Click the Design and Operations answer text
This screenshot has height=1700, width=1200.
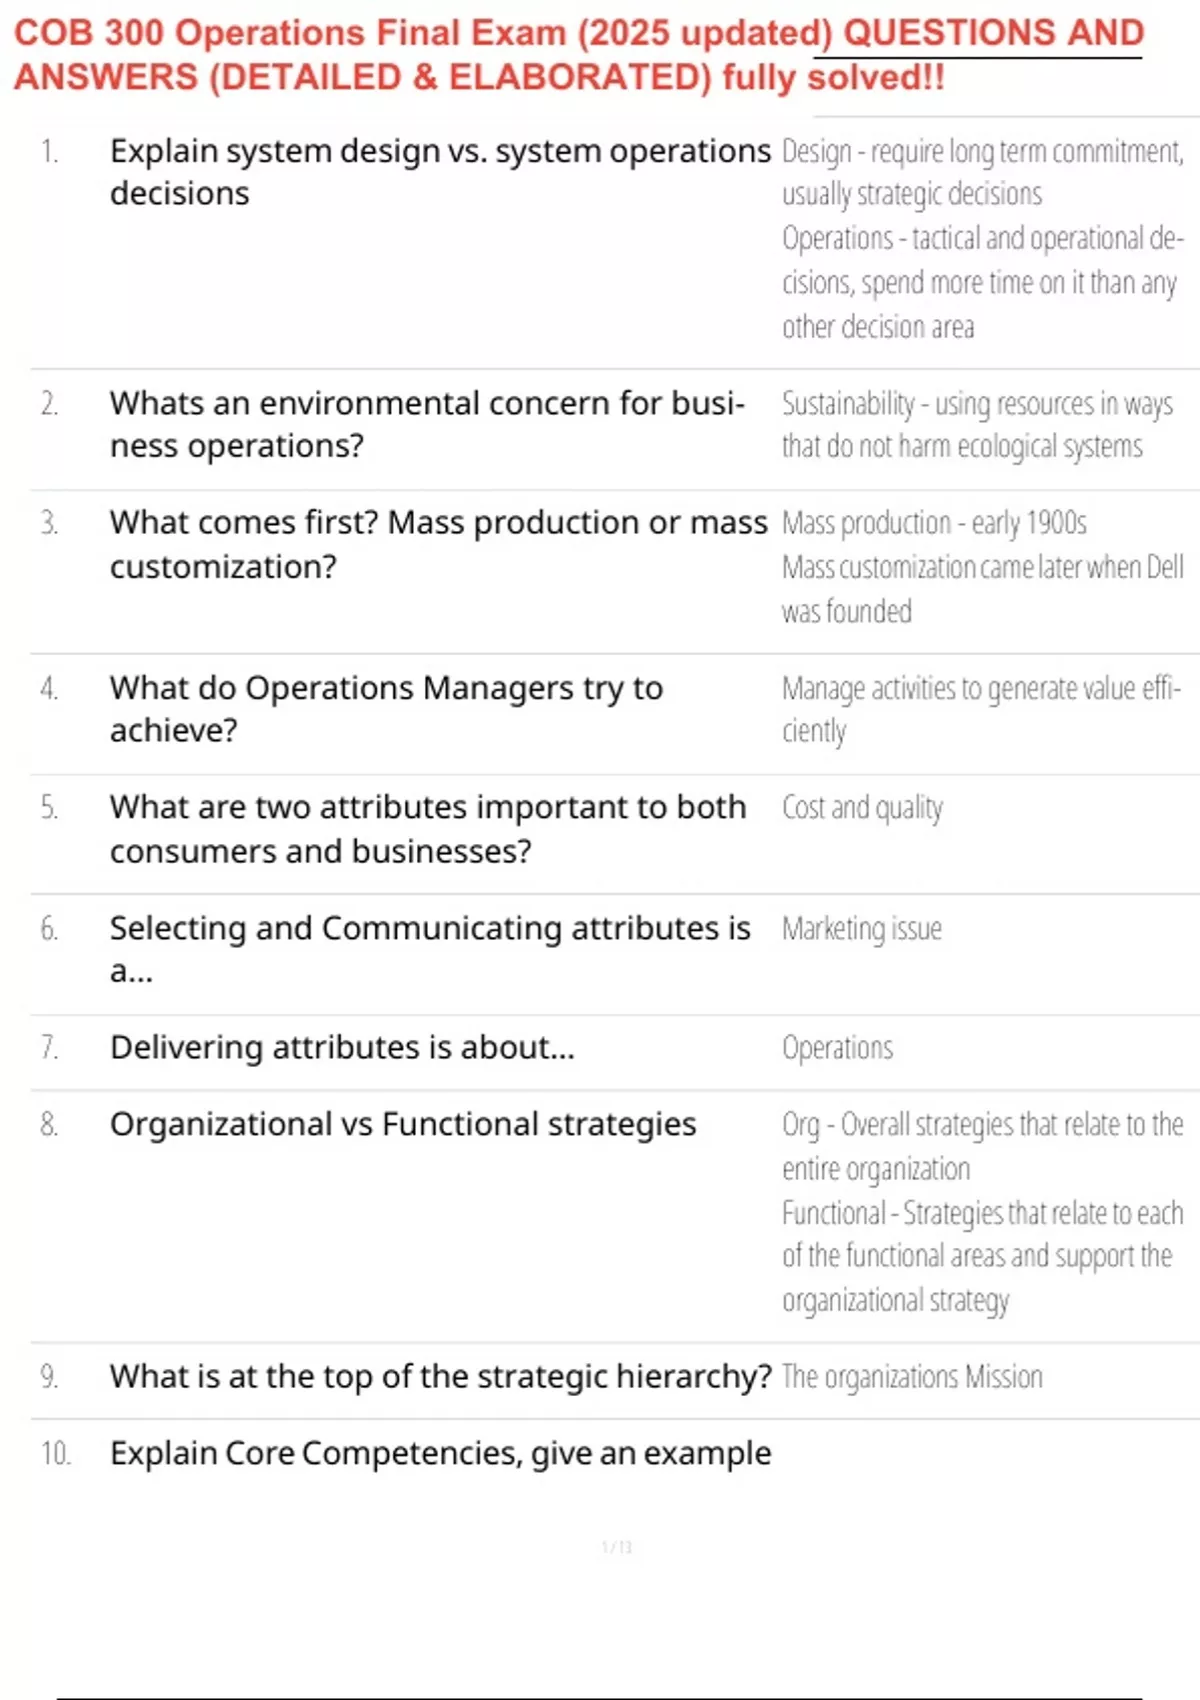982,239
